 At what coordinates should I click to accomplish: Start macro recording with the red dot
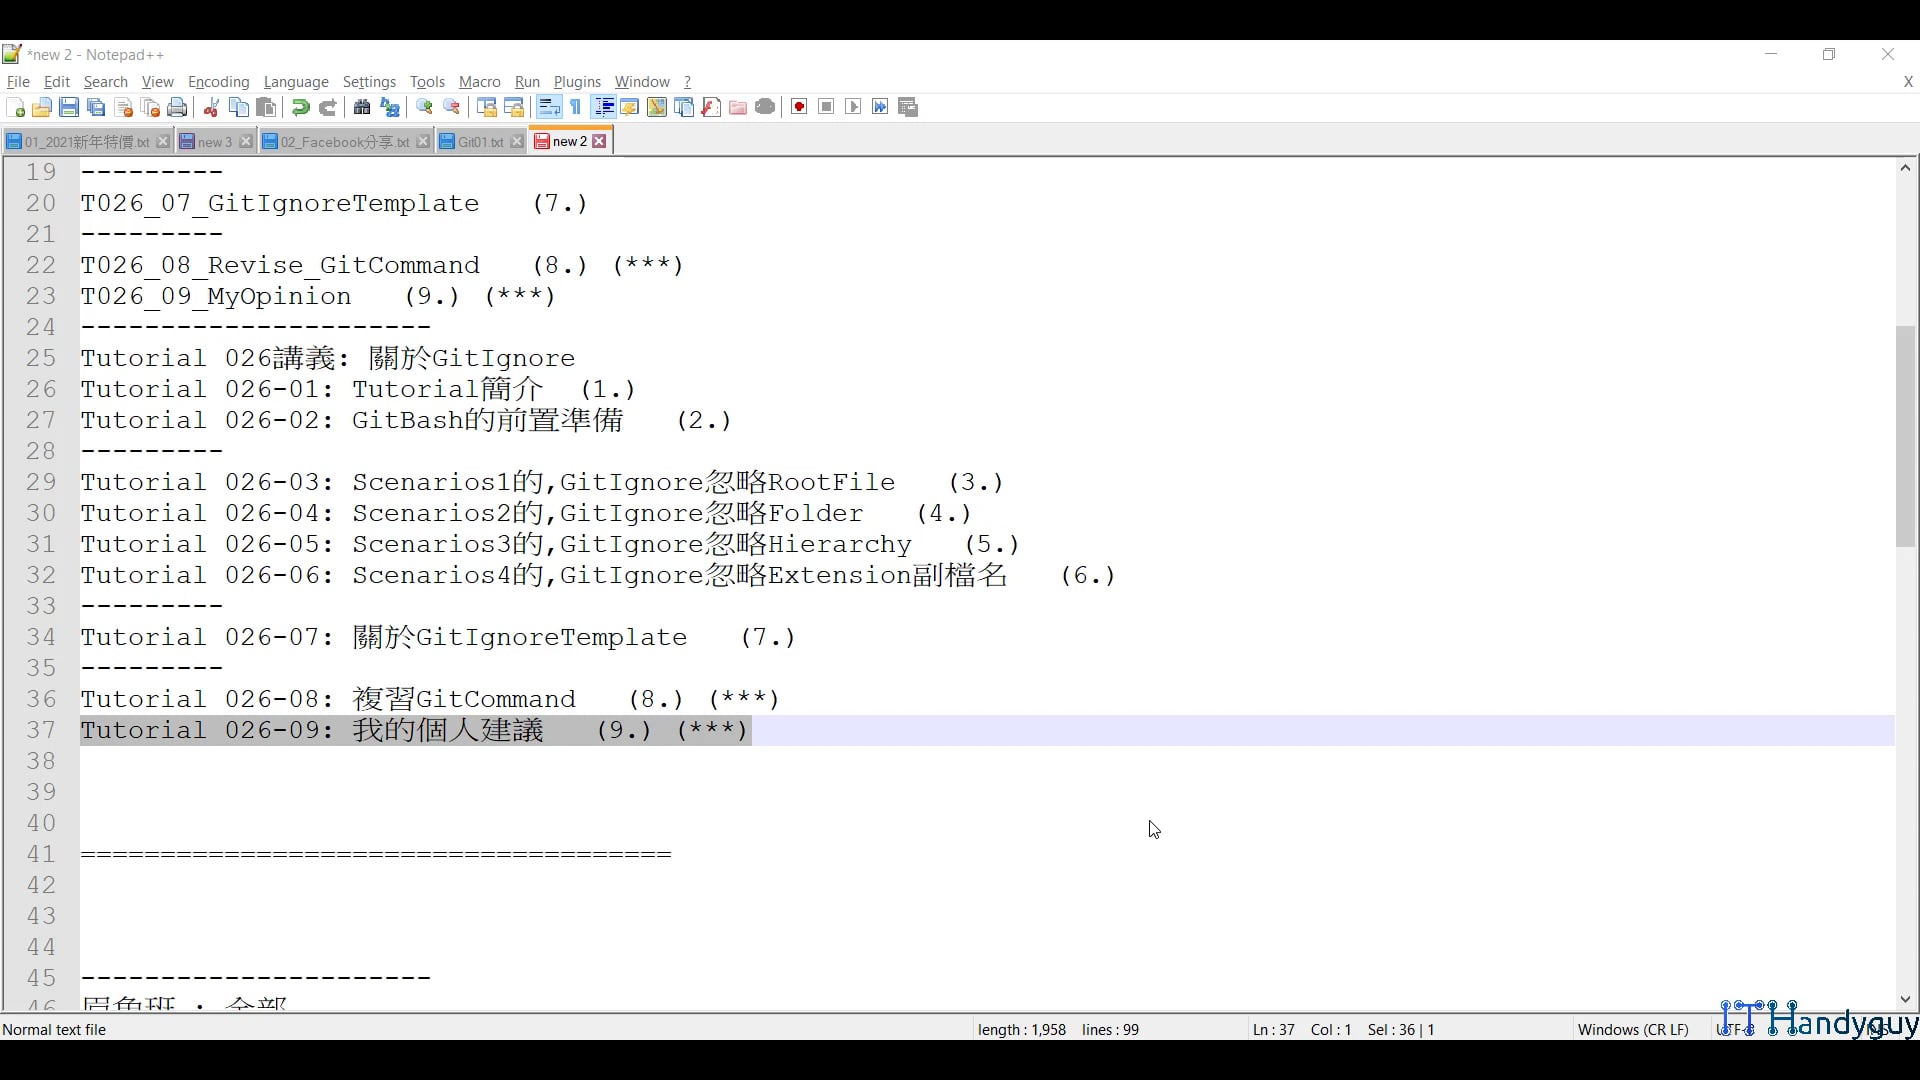point(799,107)
